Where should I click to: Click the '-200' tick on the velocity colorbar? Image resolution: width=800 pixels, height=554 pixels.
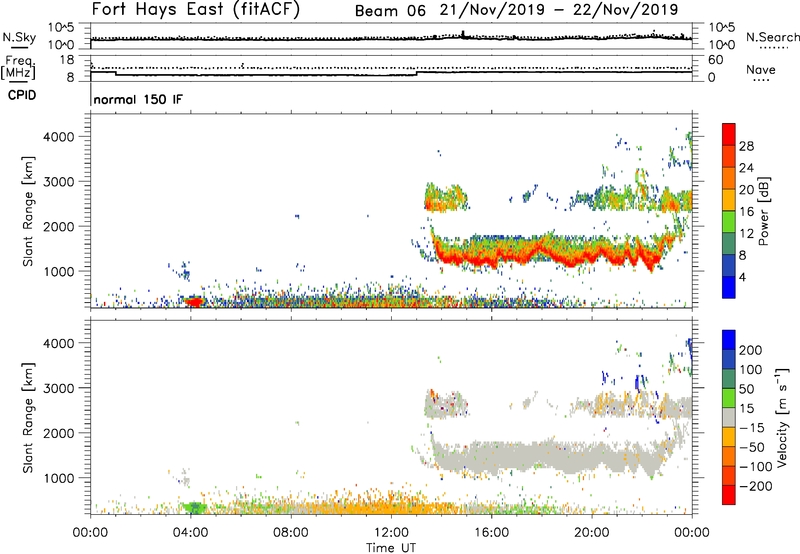(756, 486)
